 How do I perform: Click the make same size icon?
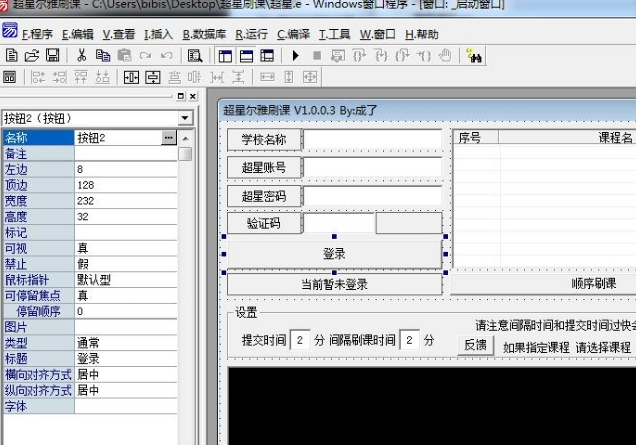coord(310,77)
